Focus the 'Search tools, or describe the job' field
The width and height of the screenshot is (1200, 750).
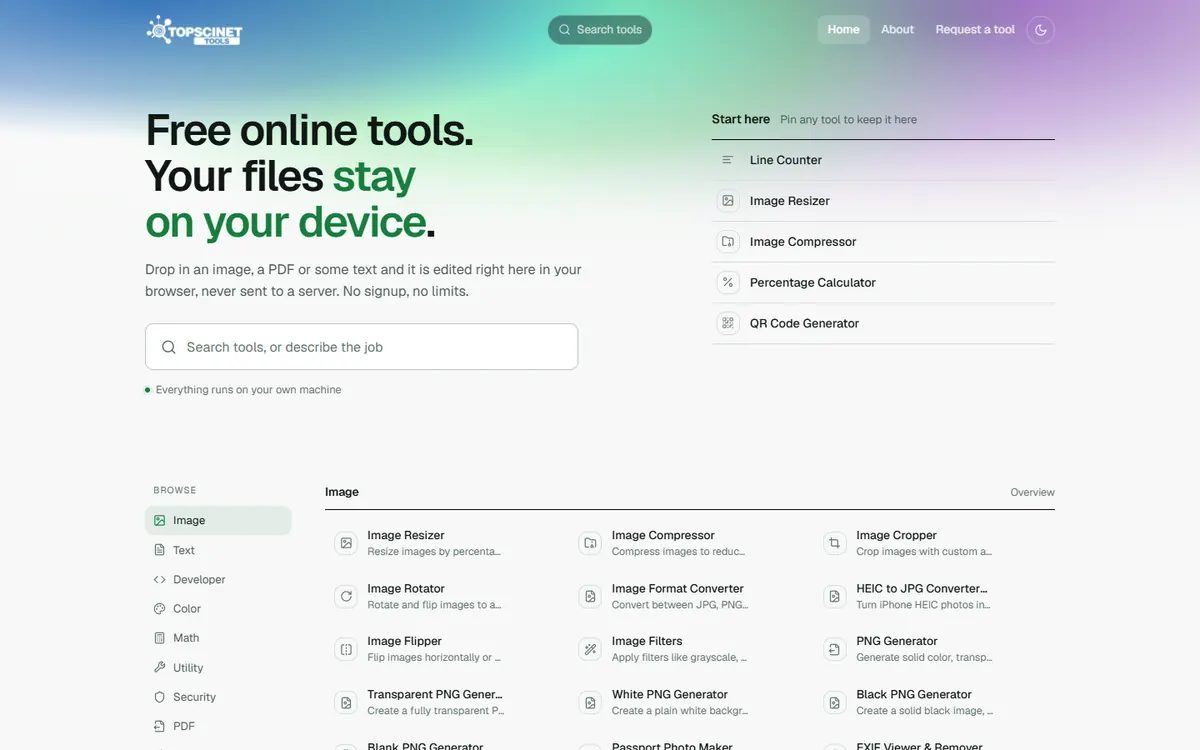click(x=361, y=347)
